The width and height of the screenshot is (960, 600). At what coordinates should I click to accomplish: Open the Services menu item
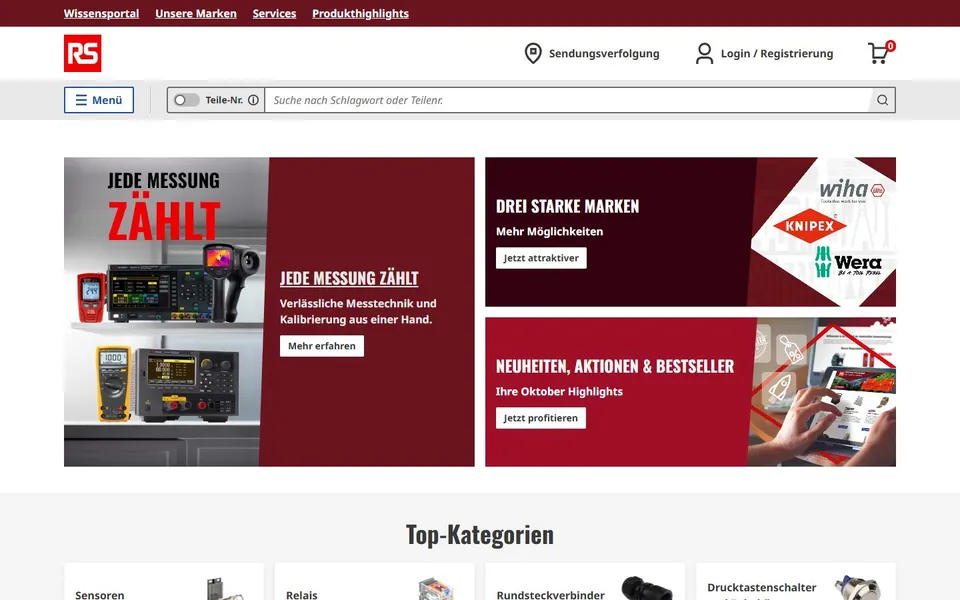[274, 13]
